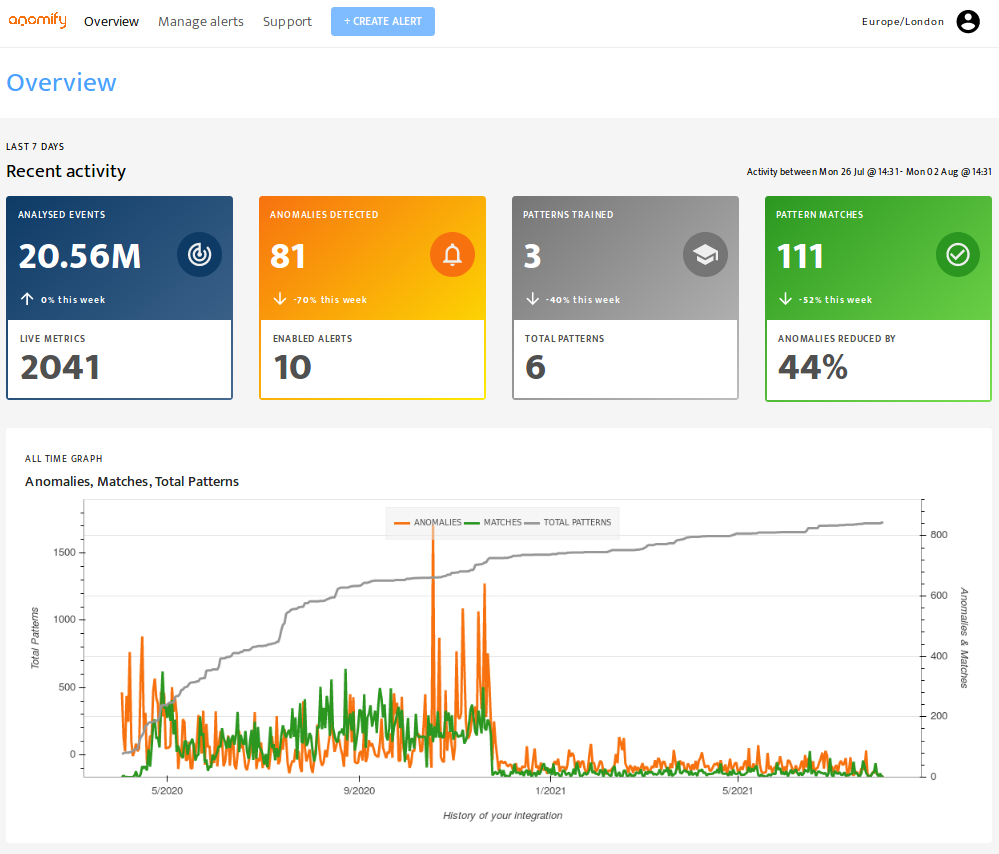The height and width of the screenshot is (854, 999).
Task: Click the down arrow beside -52% this week
Action: tap(786, 299)
